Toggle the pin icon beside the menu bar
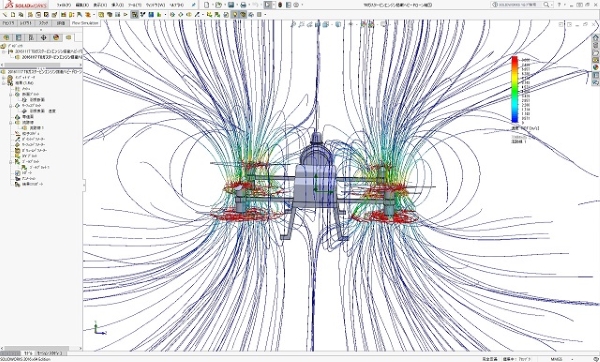Image resolution: width=600 pixels, height=362 pixels. (194, 5)
